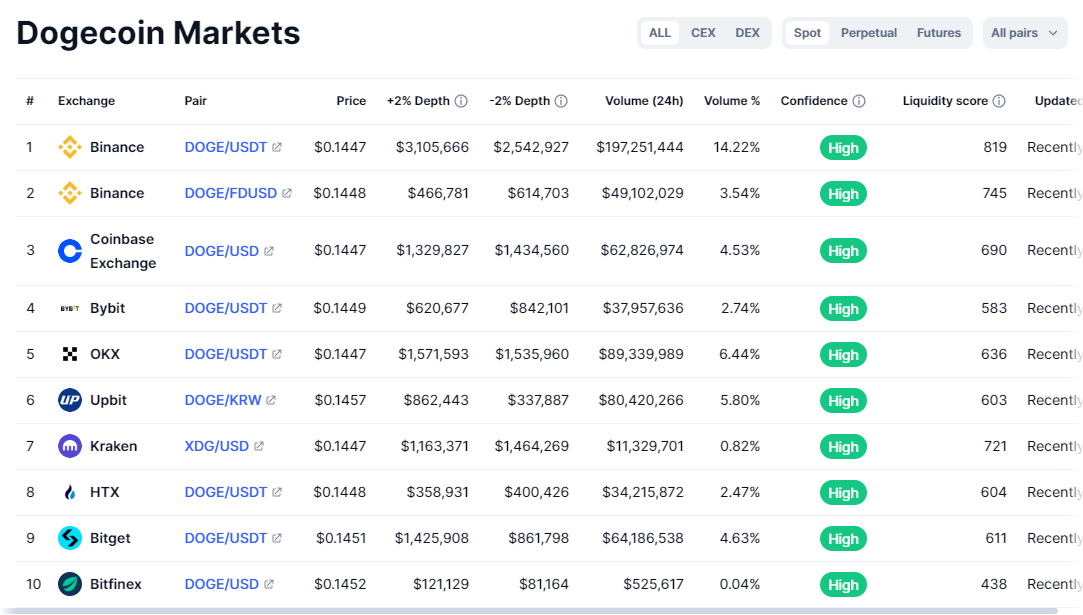Switch to the Spot markets tab
This screenshot has height=615, width=1083.
807,33
